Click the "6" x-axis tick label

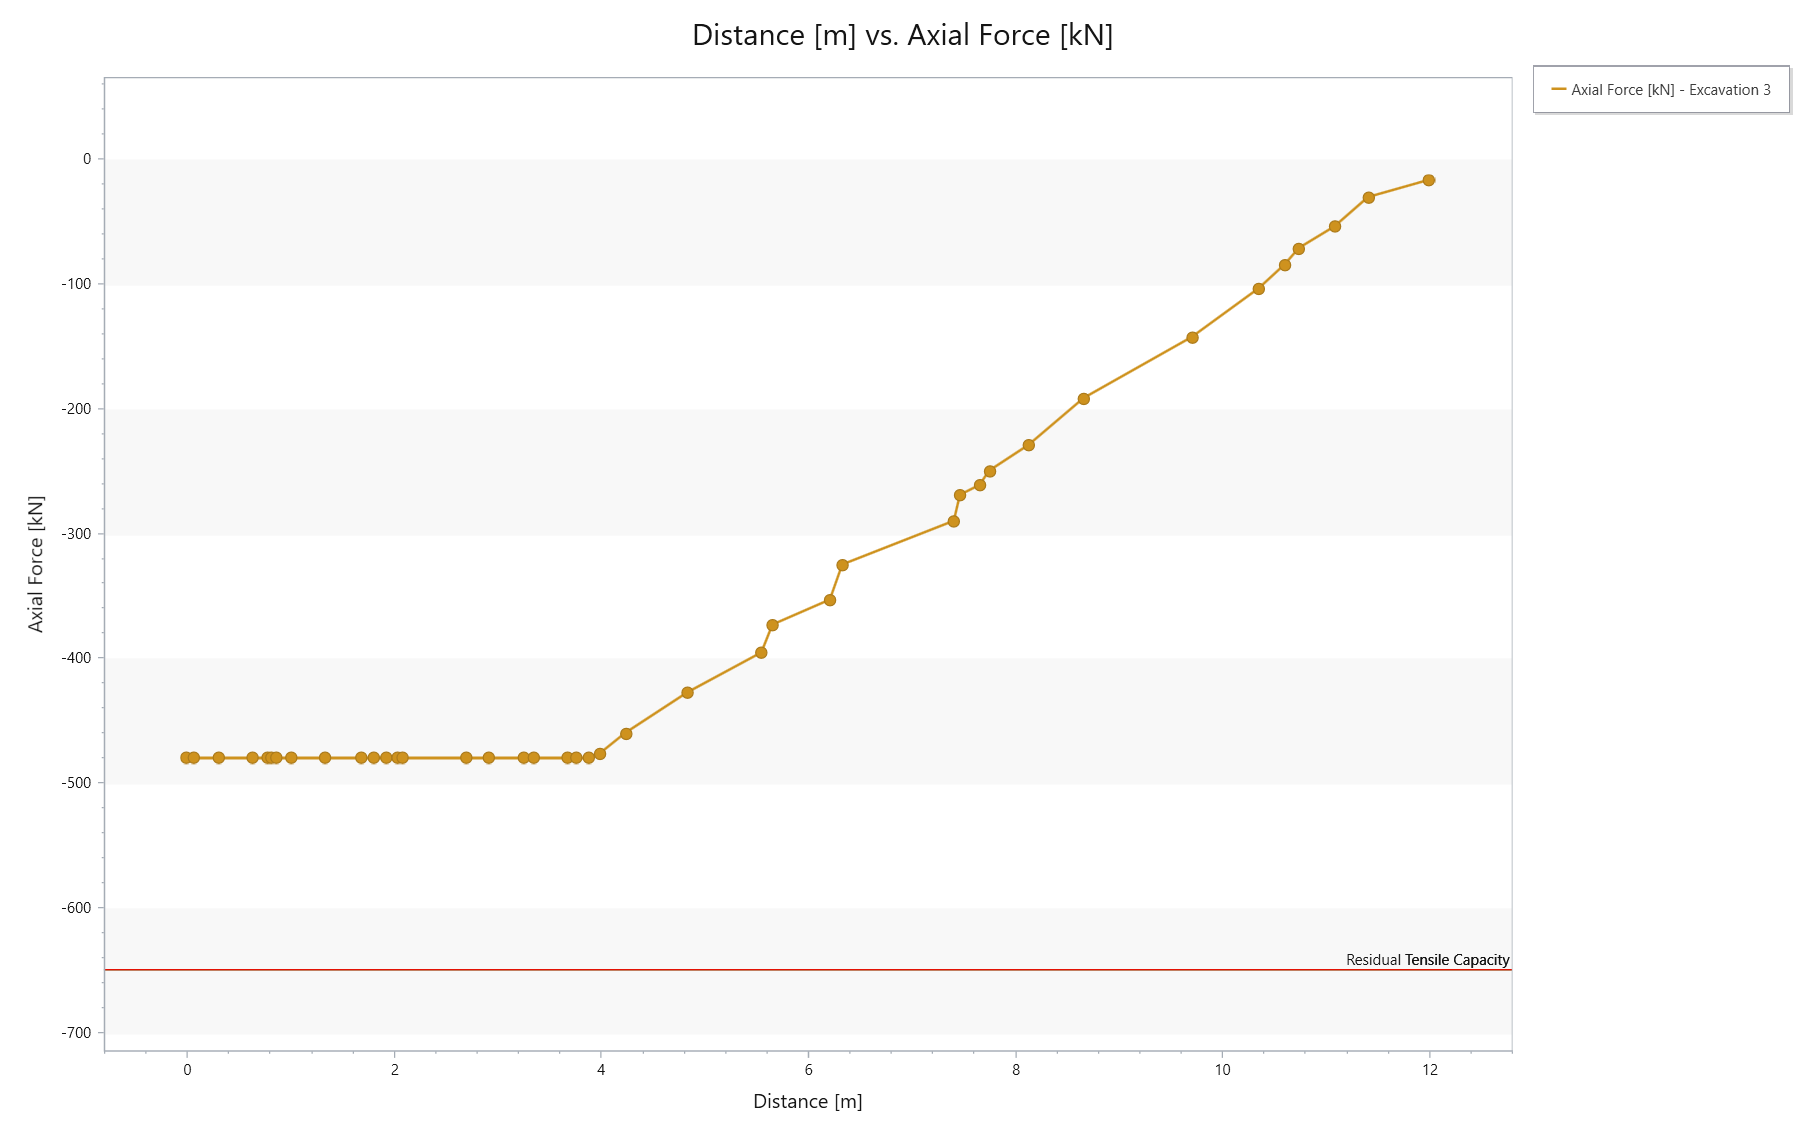click(809, 1070)
